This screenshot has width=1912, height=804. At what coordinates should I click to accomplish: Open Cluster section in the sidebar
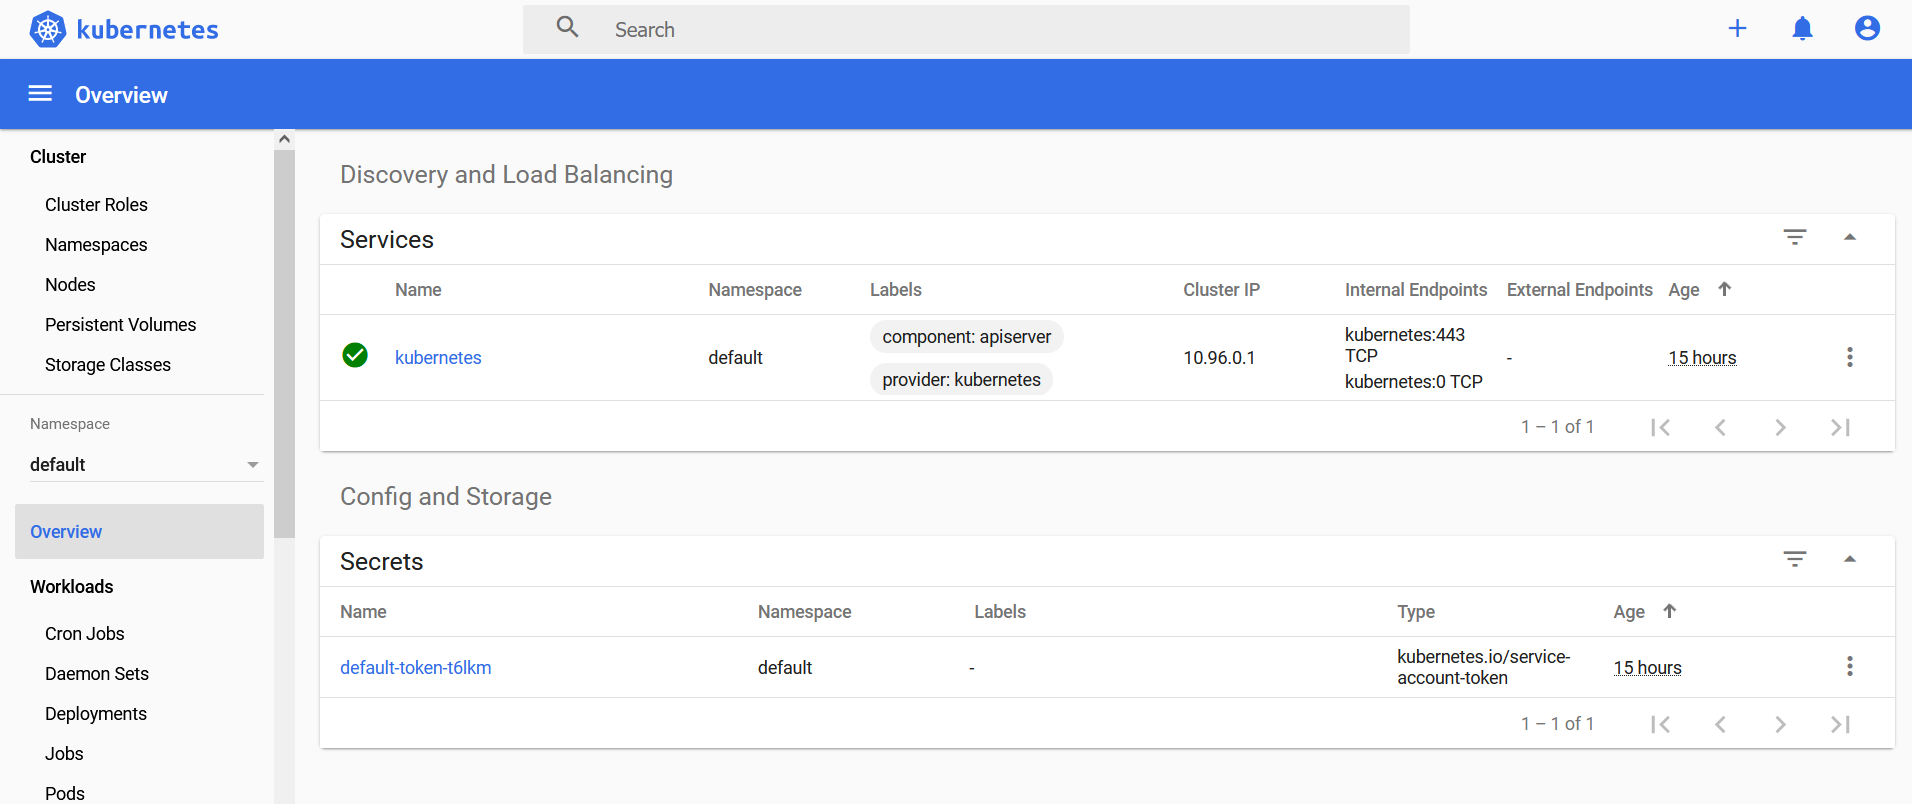(58, 157)
